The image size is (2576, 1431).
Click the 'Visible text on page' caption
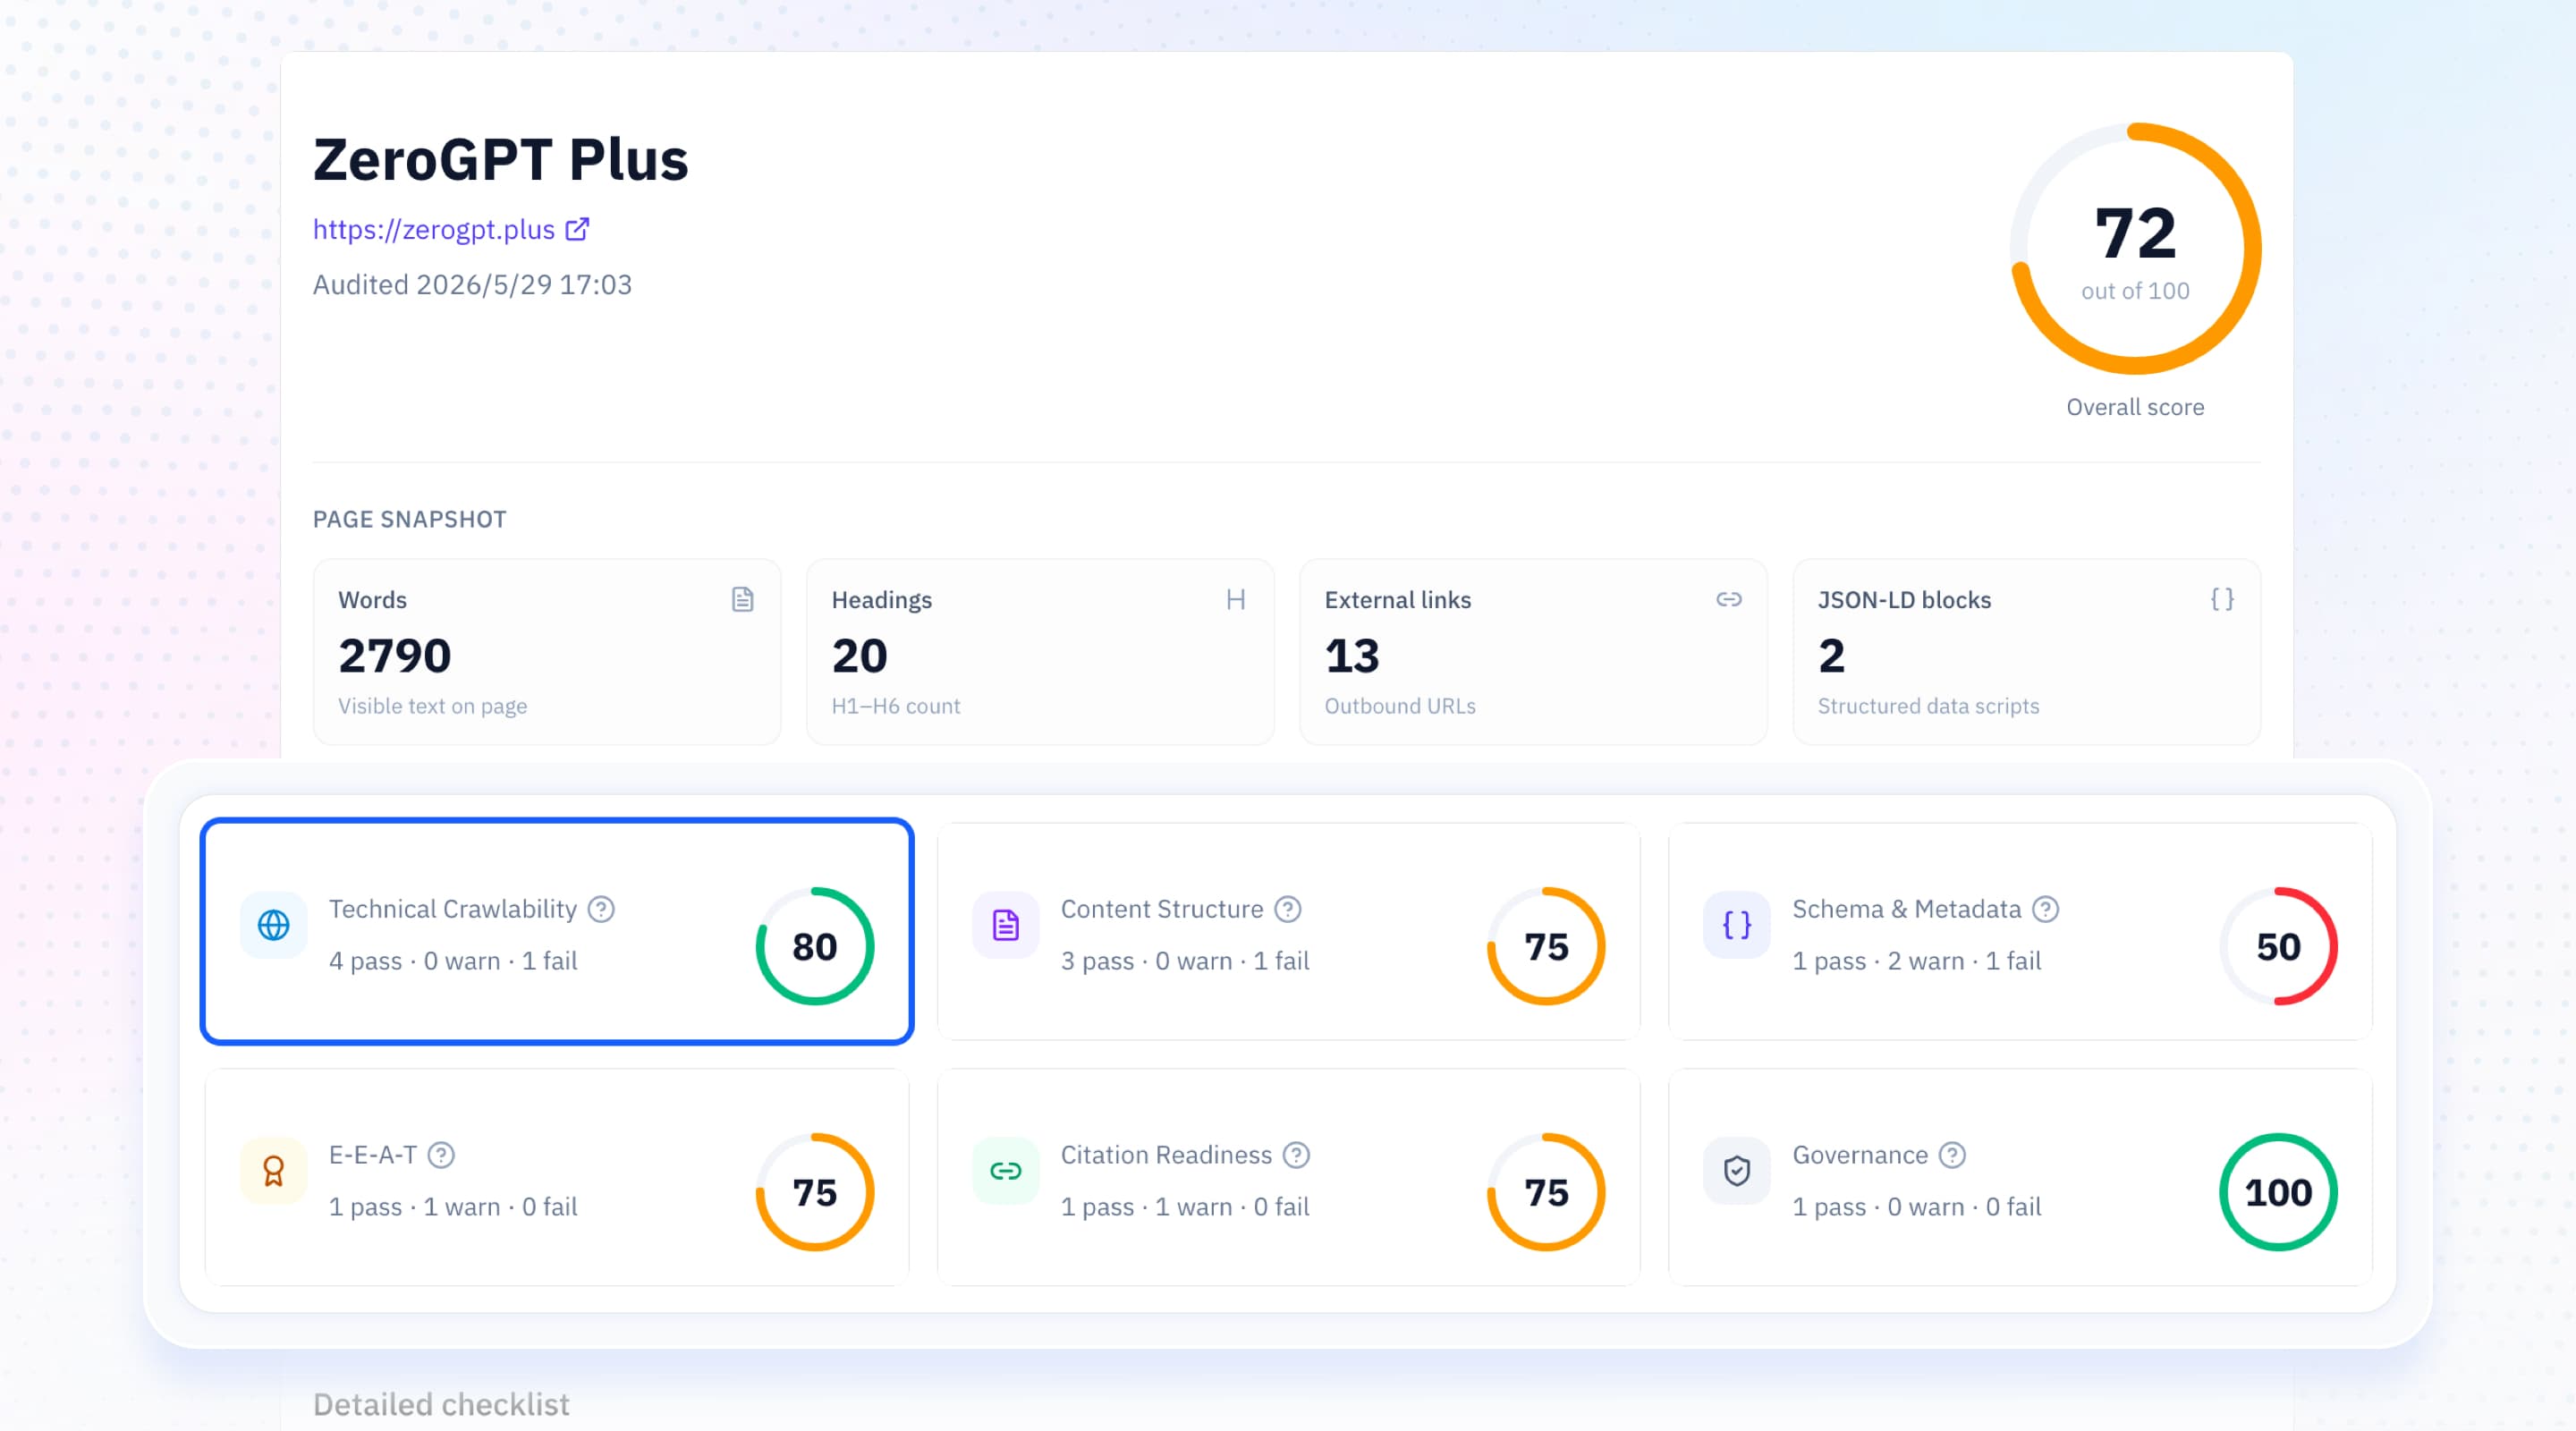(x=432, y=706)
